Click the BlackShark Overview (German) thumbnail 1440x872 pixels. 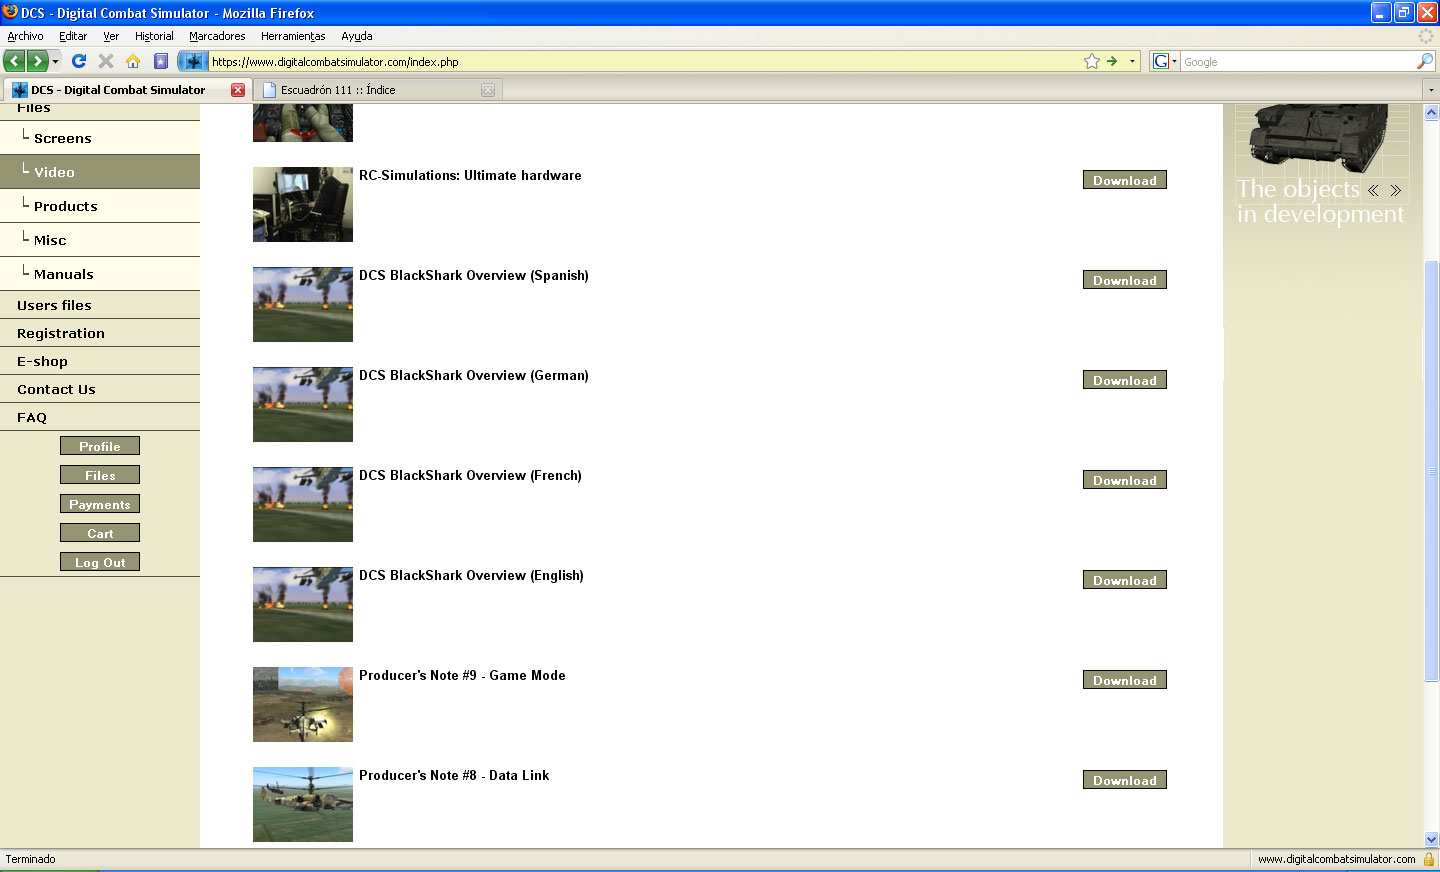pos(303,404)
